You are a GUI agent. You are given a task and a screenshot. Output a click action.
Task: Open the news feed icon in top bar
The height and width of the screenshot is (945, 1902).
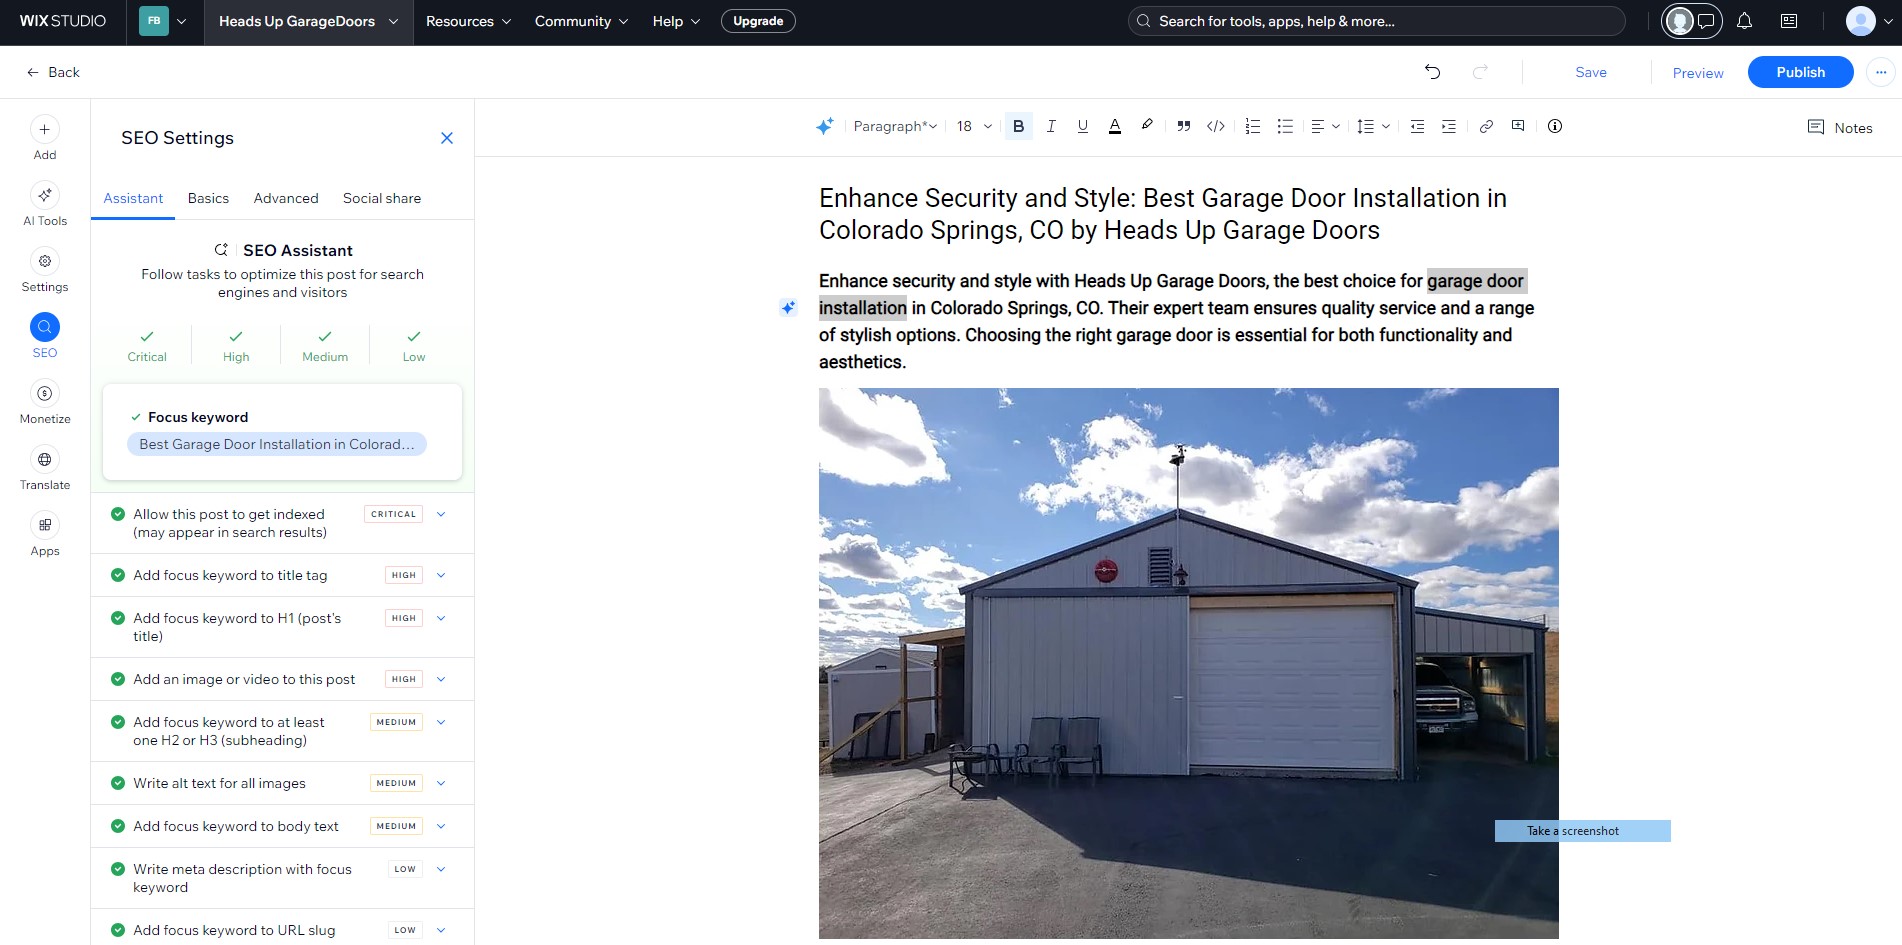pyautogui.click(x=1789, y=21)
